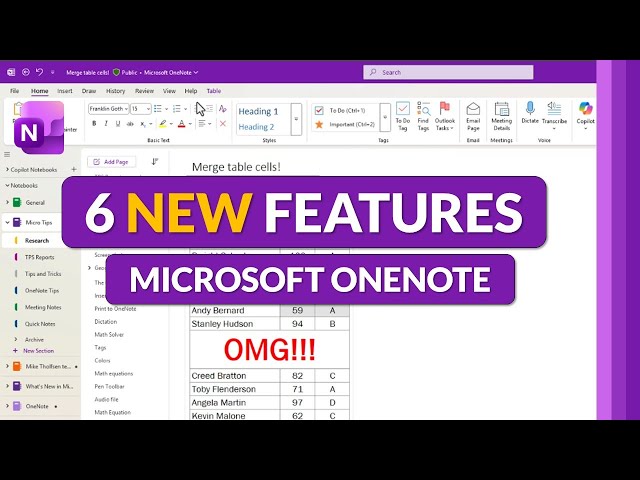Apply the Heading 1 style
Viewport: 640px width, 480px height.
click(x=258, y=111)
